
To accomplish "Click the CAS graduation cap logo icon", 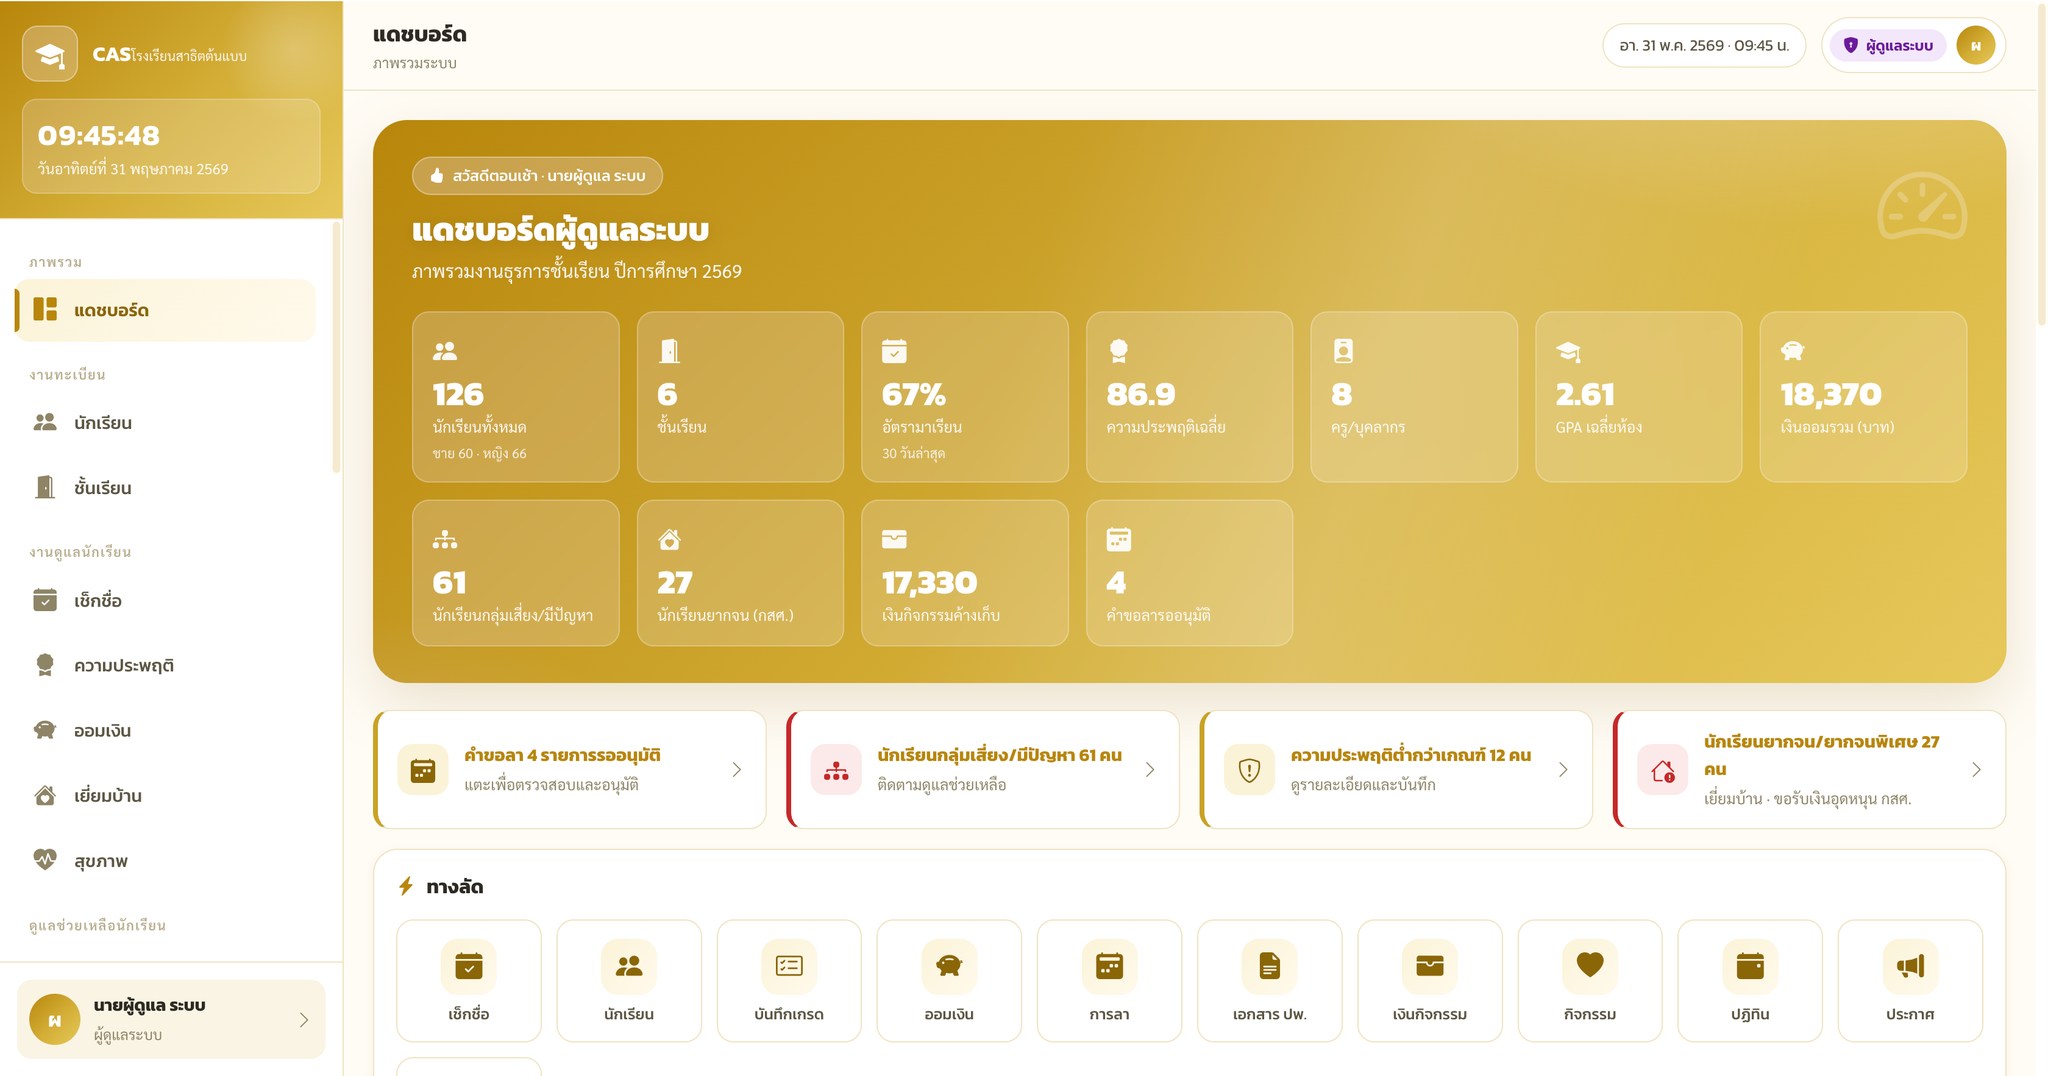I will pos(50,54).
